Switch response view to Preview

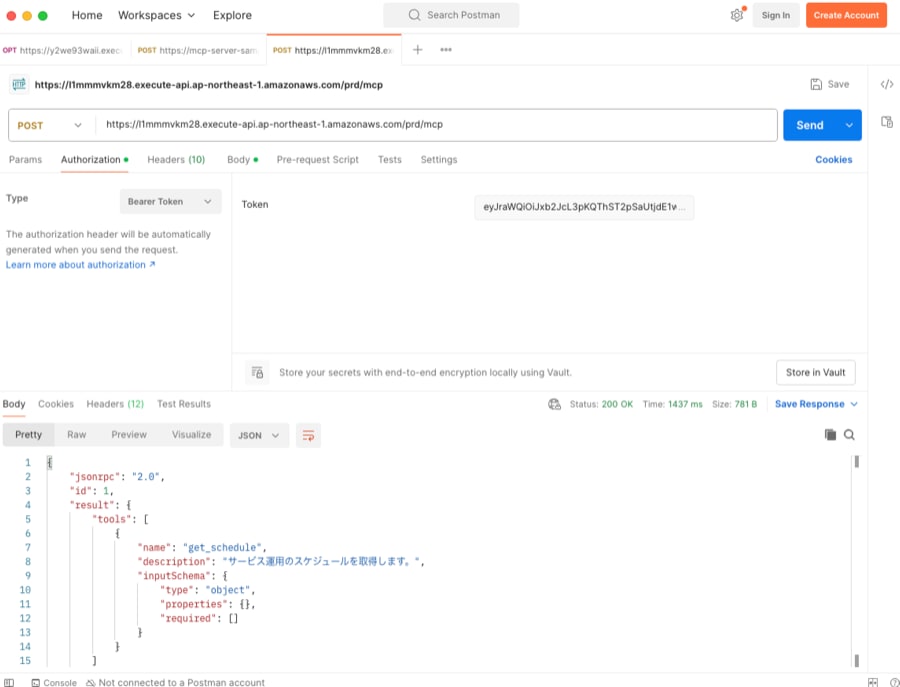point(129,434)
